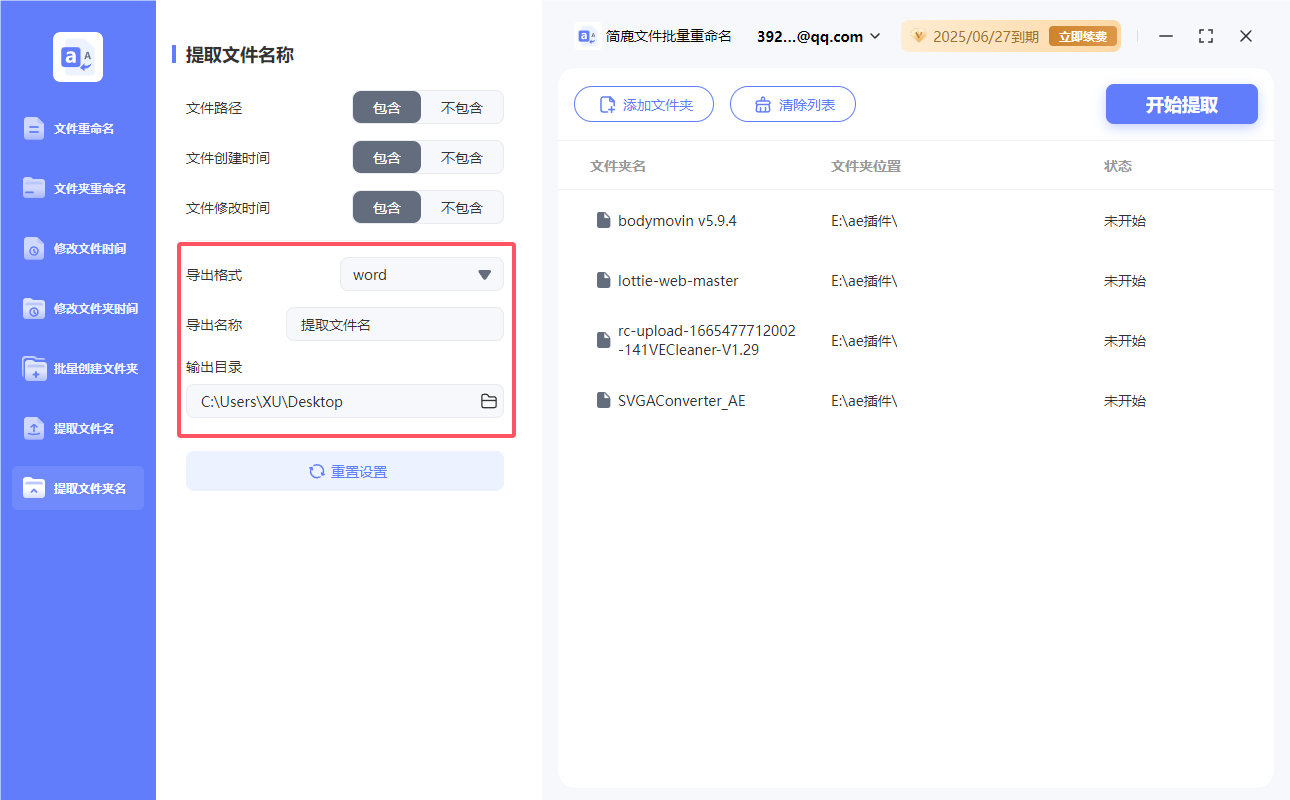Open the 提取文件夹名 sidebar entry

77,488
